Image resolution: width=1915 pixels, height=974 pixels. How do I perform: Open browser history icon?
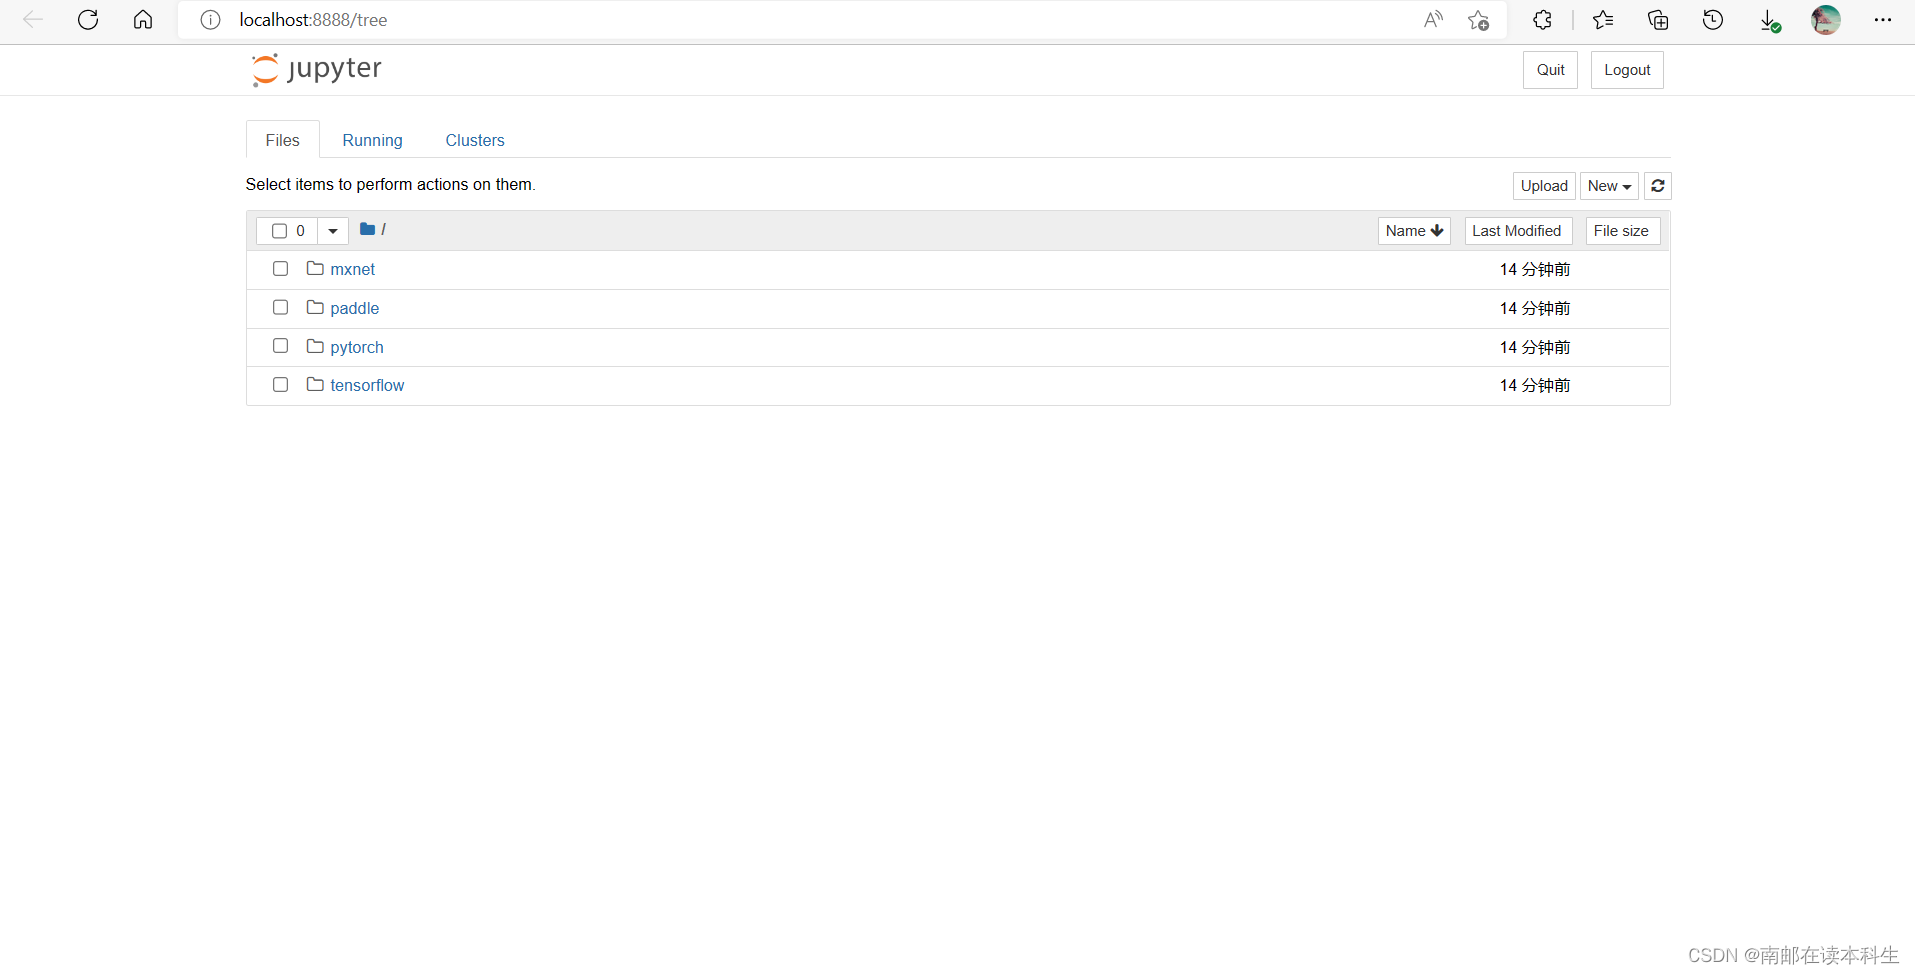[1713, 20]
